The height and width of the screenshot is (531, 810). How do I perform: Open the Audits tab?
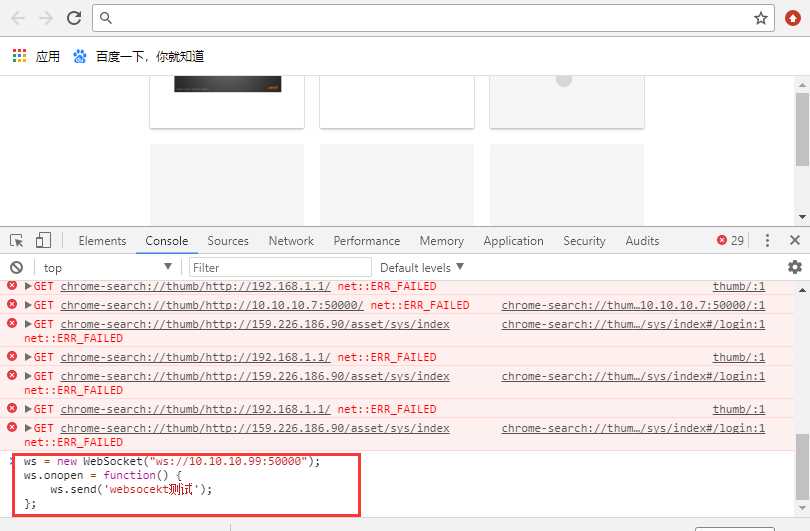tap(642, 241)
